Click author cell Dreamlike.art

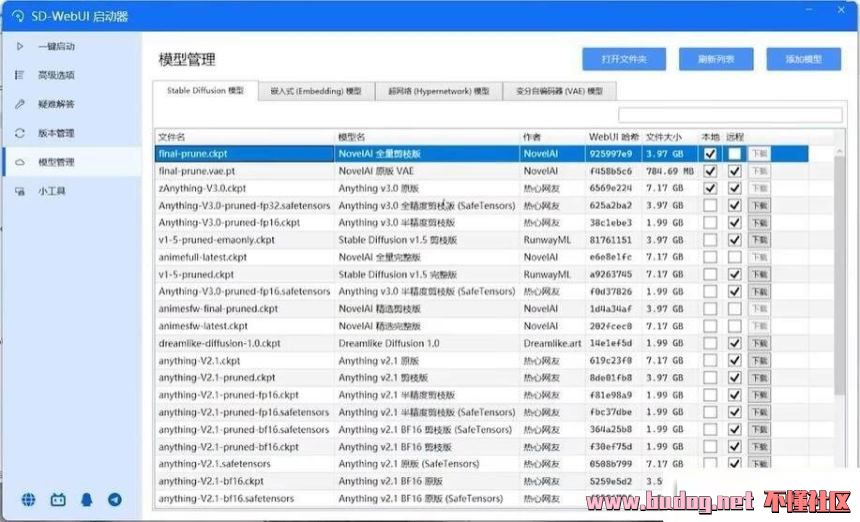point(552,344)
